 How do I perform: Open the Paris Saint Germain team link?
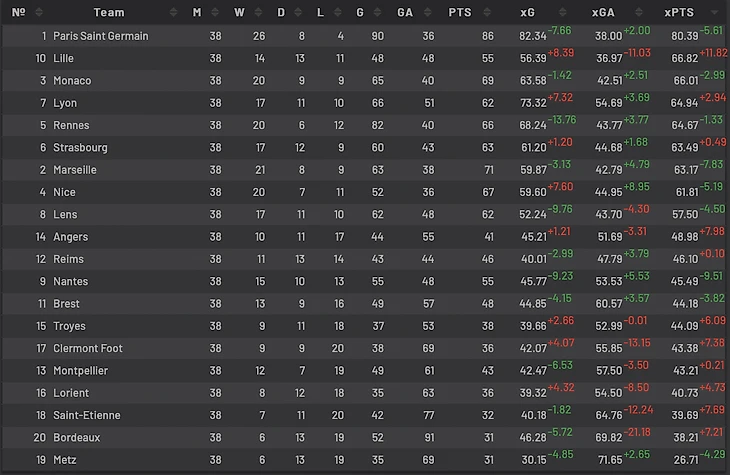pyautogui.click(x=100, y=36)
